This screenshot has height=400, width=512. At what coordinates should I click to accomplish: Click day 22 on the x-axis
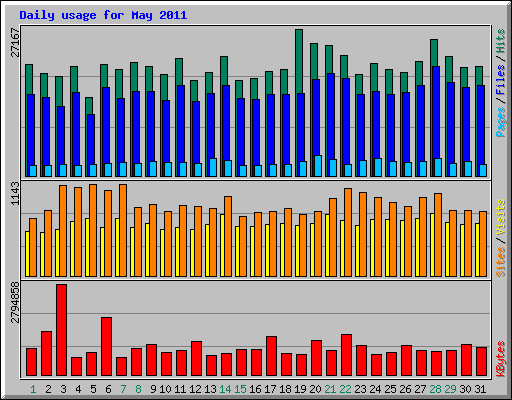point(345,389)
